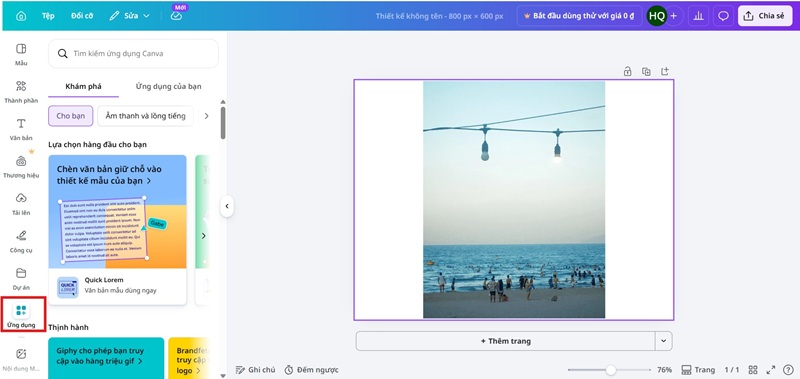
Task: Enter fullscreen presentation mode icon
Action: pos(770,370)
